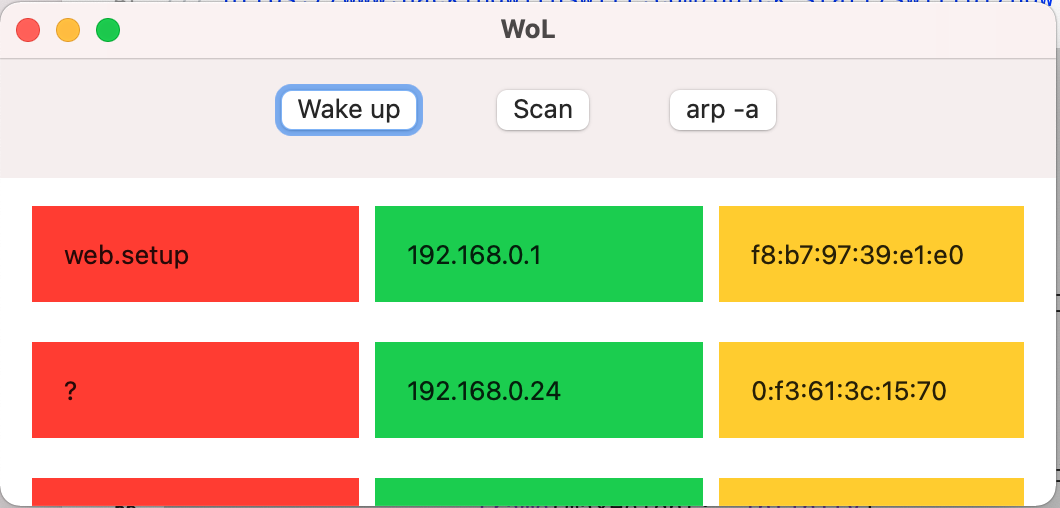
Task: Select the web.setup hostname cell
Action: [195, 254]
